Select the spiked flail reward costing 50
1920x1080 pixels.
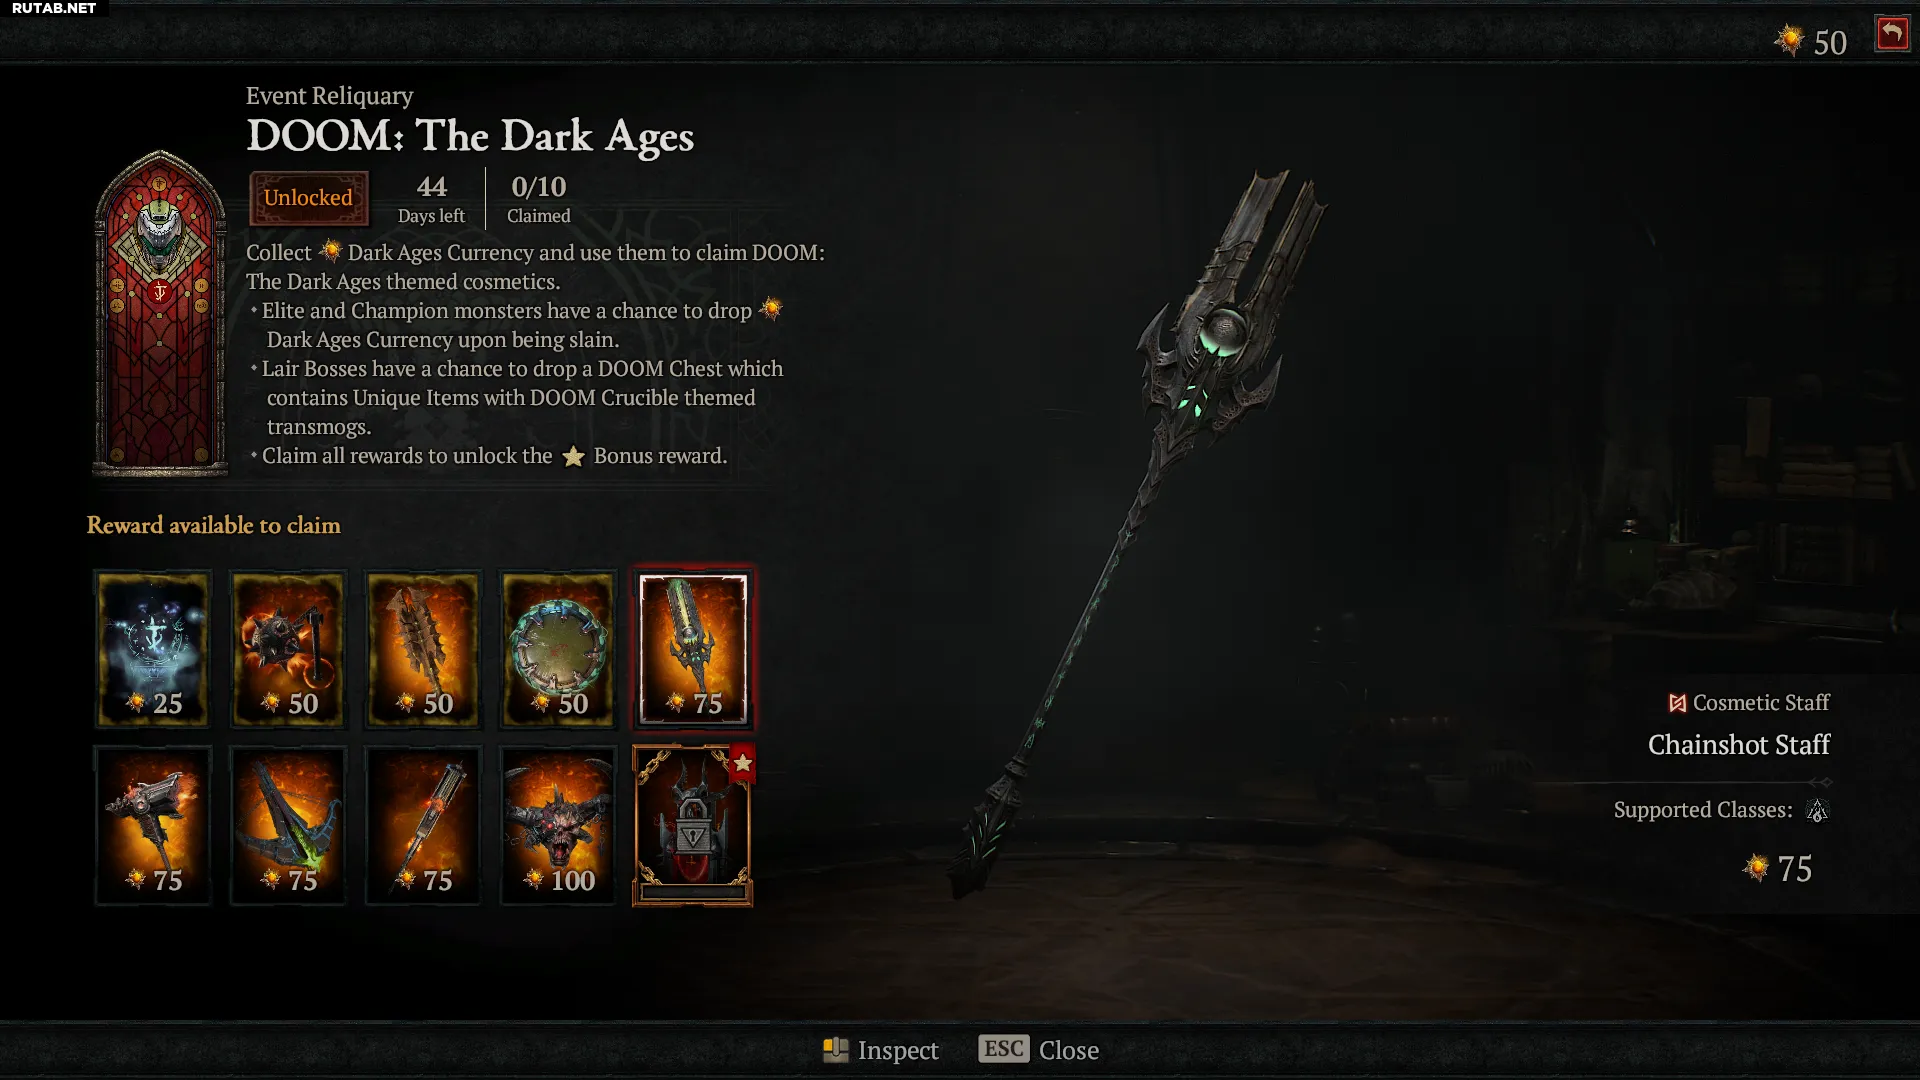(x=288, y=648)
